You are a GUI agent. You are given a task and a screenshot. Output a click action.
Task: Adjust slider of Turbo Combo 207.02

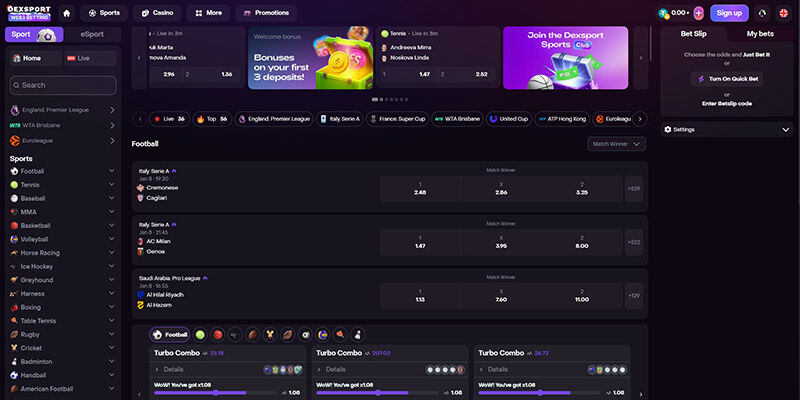coord(378,393)
